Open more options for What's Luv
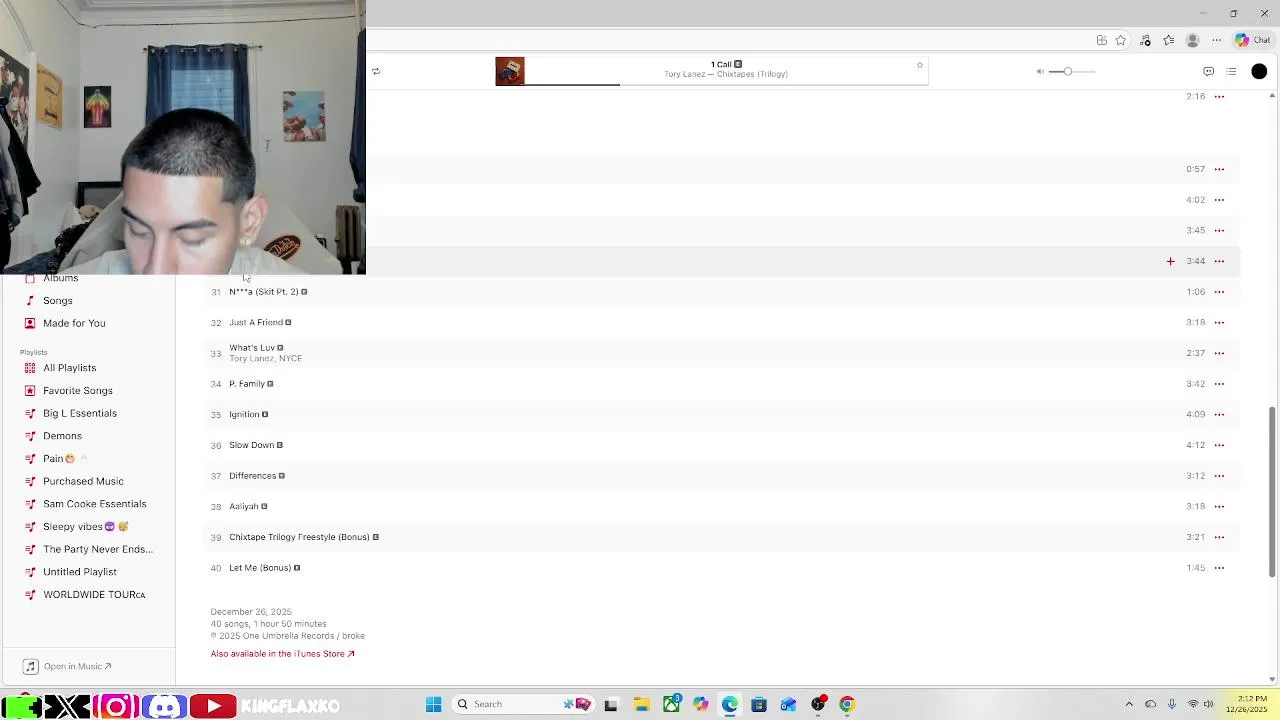Viewport: 1280px width, 720px height. click(1219, 353)
